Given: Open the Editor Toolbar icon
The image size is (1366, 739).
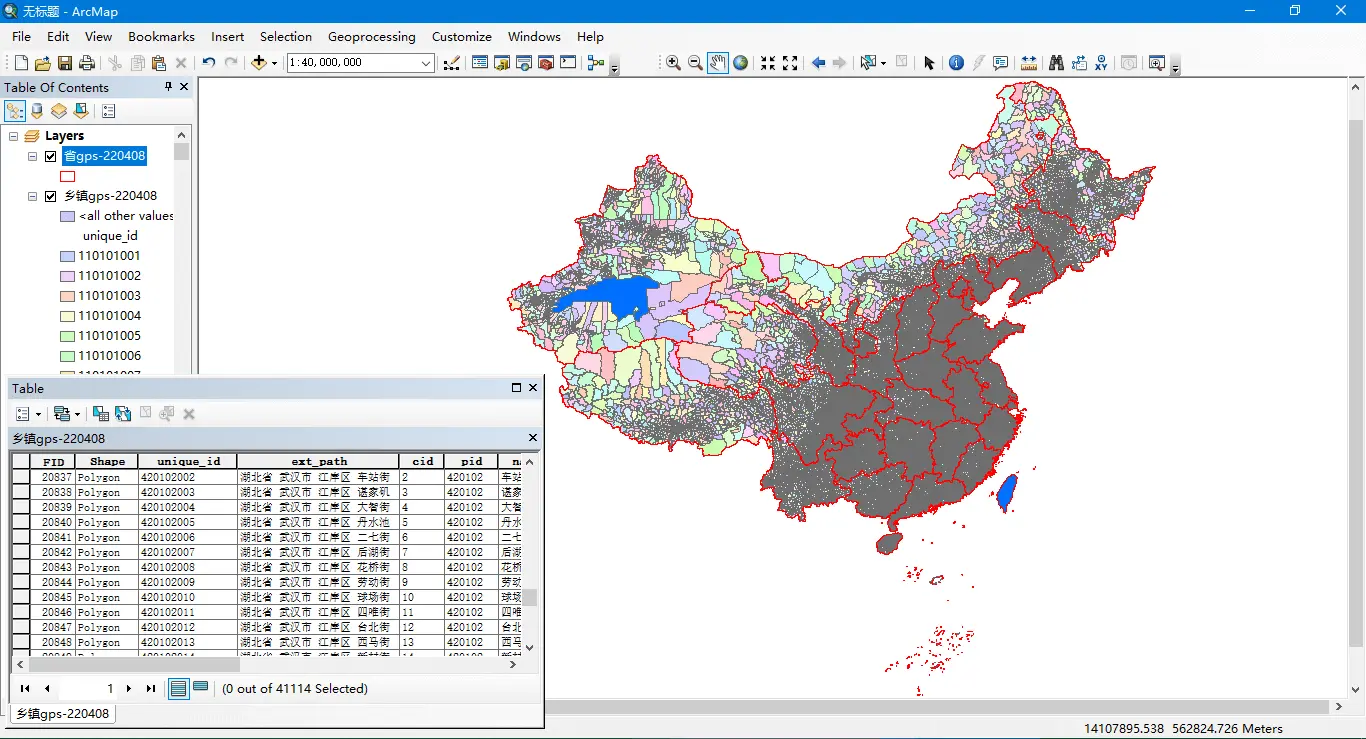Looking at the screenshot, I should 452,63.
